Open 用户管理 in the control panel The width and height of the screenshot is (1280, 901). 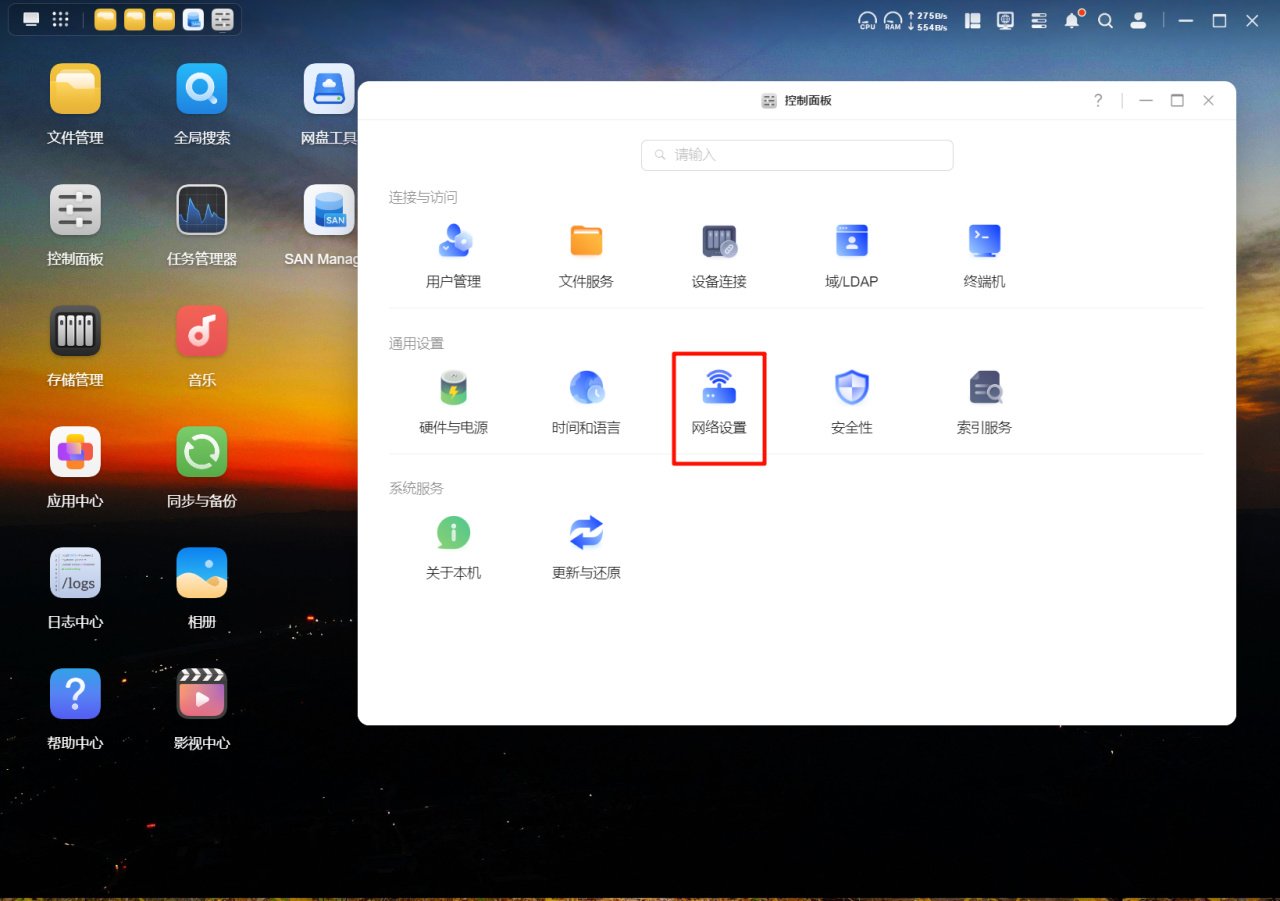pyautogui.click(x=453, y=255)
